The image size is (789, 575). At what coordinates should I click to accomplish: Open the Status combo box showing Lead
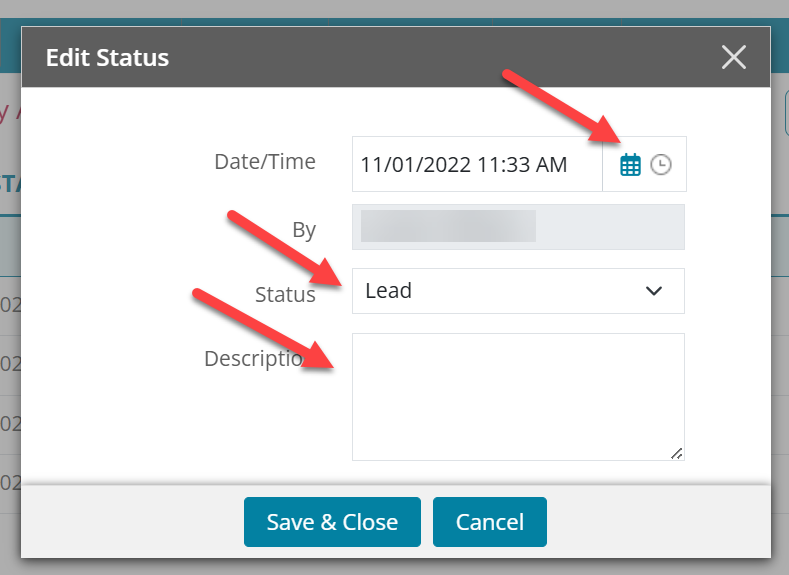click(518, 291)
